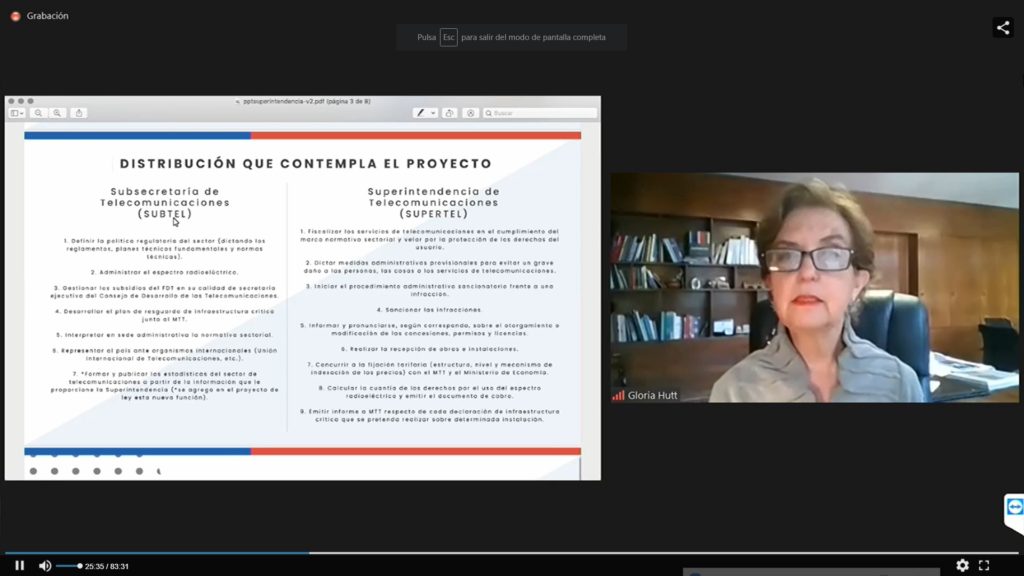Click the Subsecretaría de Telecomunicaciones (SUBTEL) heading

(x=165, y=202)
